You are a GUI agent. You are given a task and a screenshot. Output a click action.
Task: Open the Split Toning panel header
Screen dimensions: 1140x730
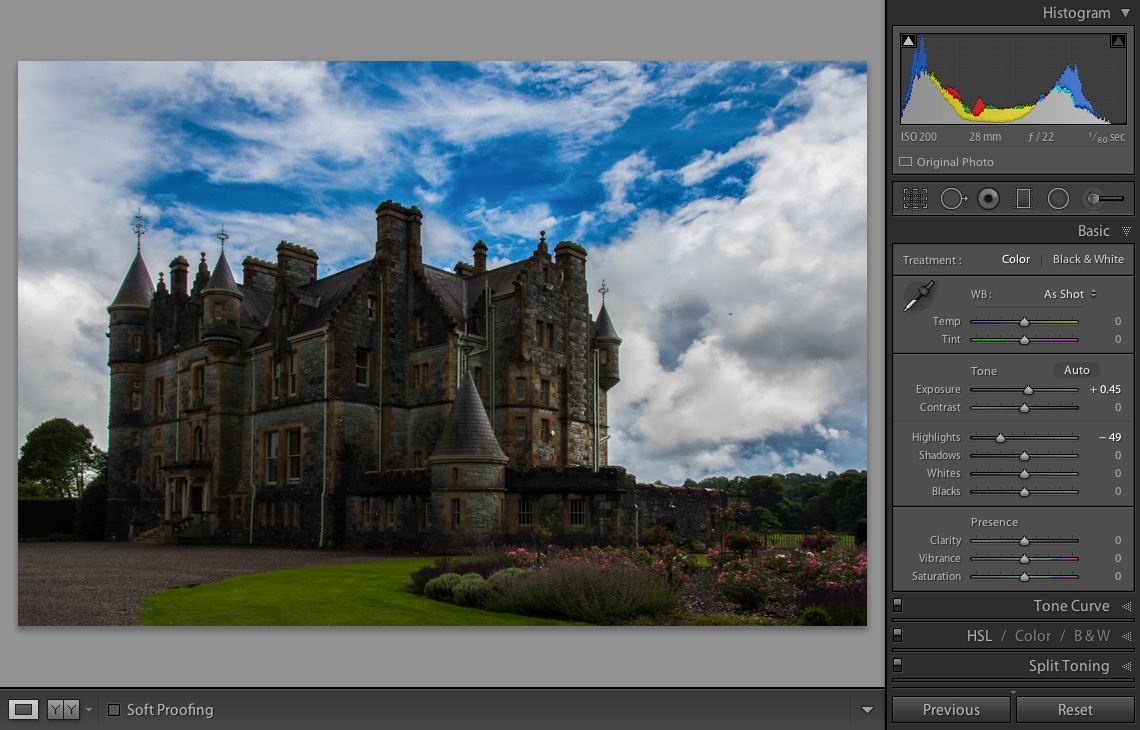click(1069, 665)
